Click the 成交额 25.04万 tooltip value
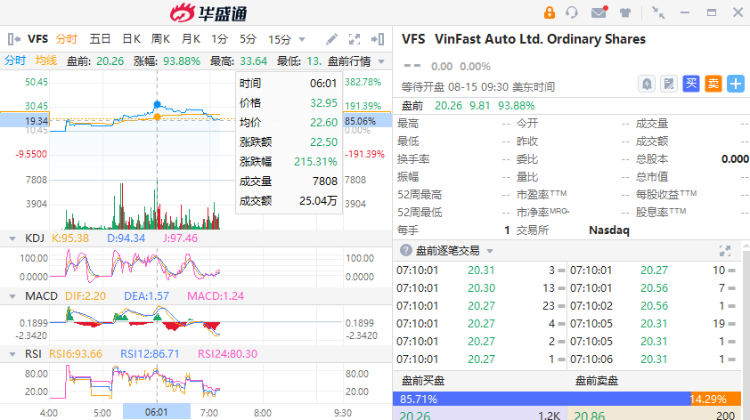Screen dimensions: 750x420 pos(318,201)
